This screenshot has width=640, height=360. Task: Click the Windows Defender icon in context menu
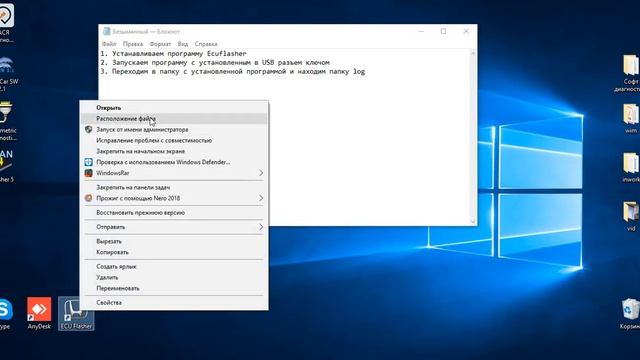pos(88,162)
